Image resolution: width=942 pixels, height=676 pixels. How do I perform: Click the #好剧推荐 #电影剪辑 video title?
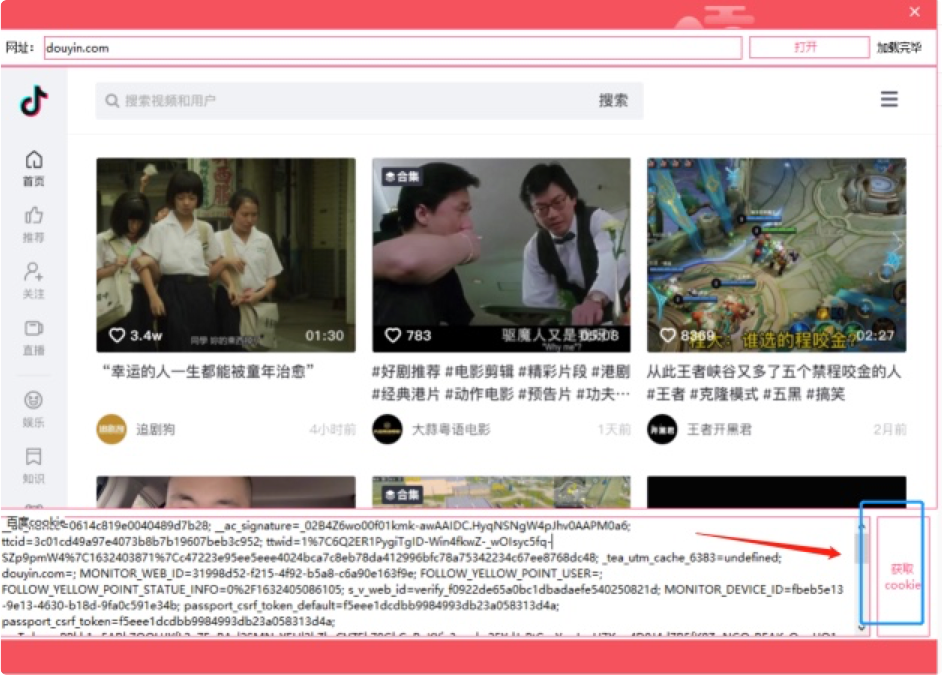pyautogui.click(x=501, y=383)
